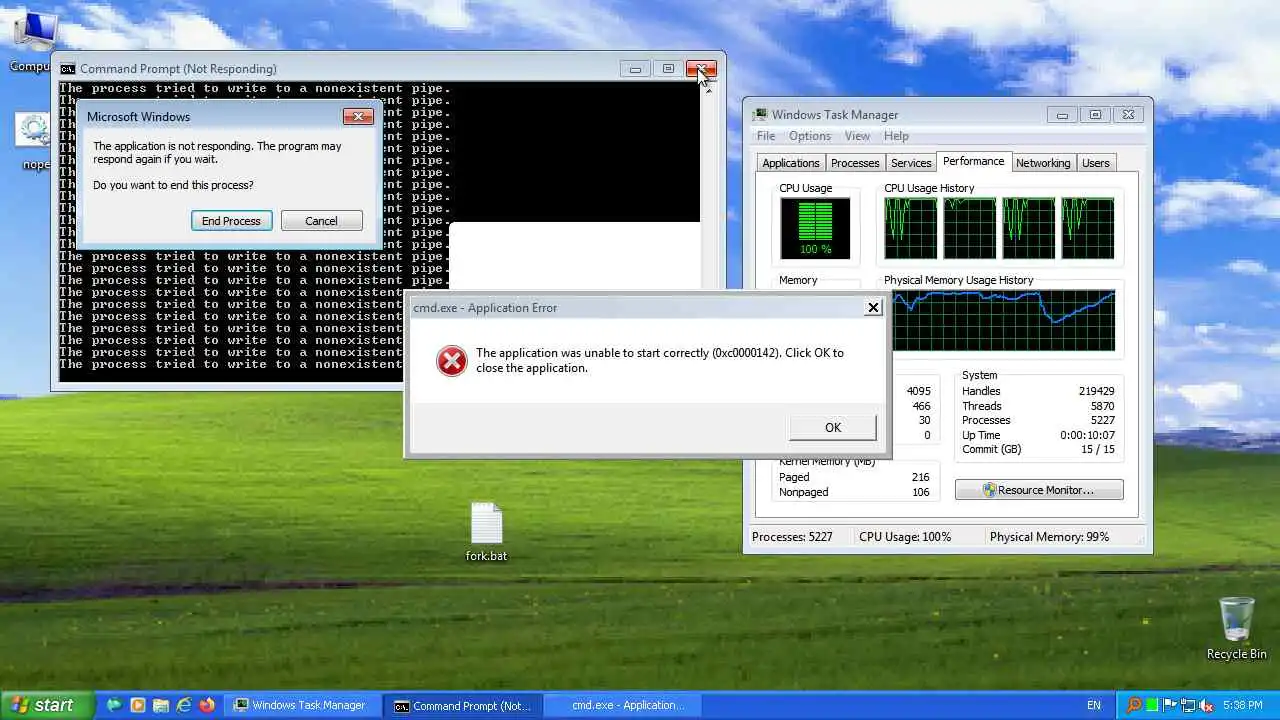This screenshot has height=720, width=1280.
Task: Click the Nonpaged kernel memory value 106
Action: tap(920, 492)
